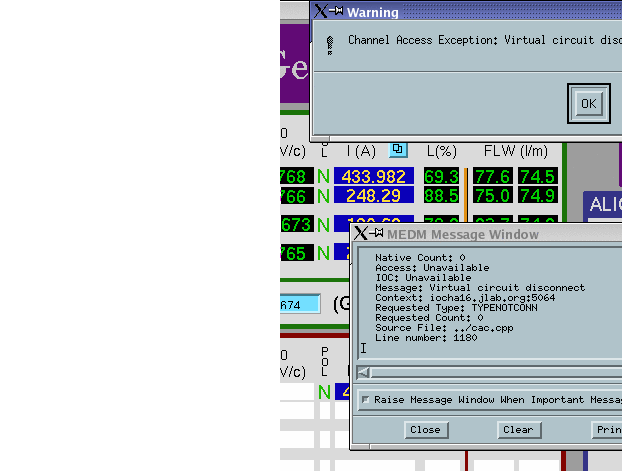Click 'Source File: ../cac.cpp' line
This screenshot has width=622, height=471.
pos(444,328)
